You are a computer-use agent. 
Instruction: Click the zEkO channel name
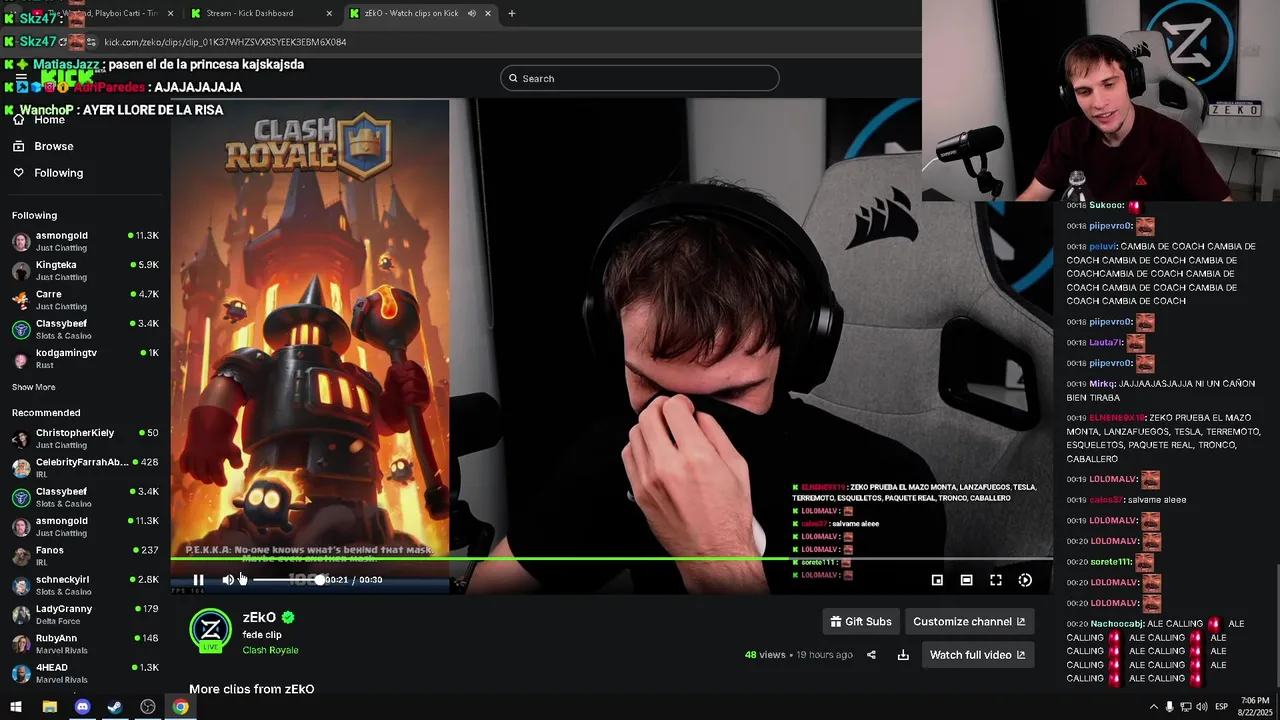[x=259, y=617]
